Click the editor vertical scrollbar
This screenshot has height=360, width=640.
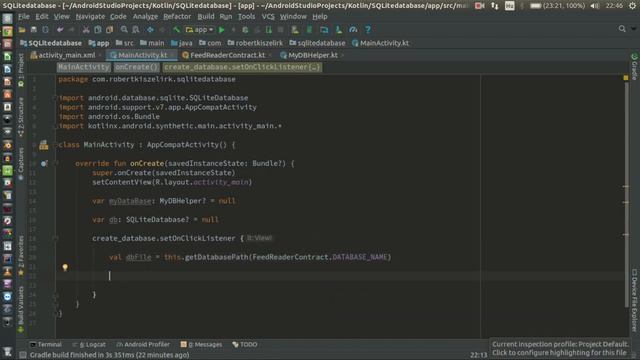tap(626, 196)
